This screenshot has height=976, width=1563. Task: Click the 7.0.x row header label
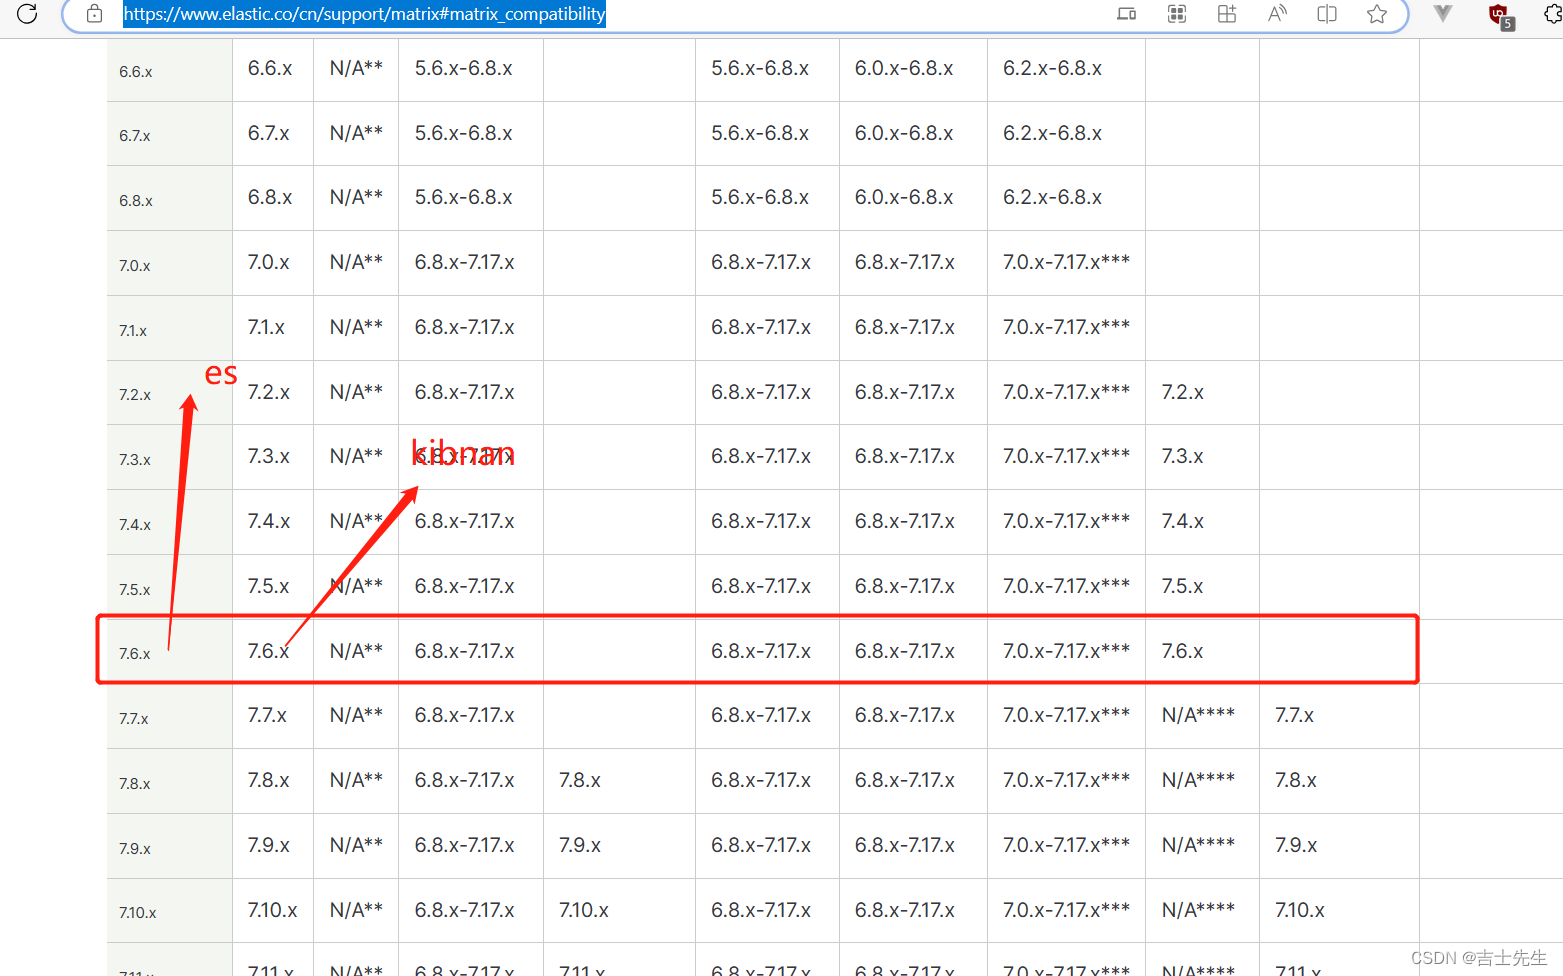tap(135, 266)
